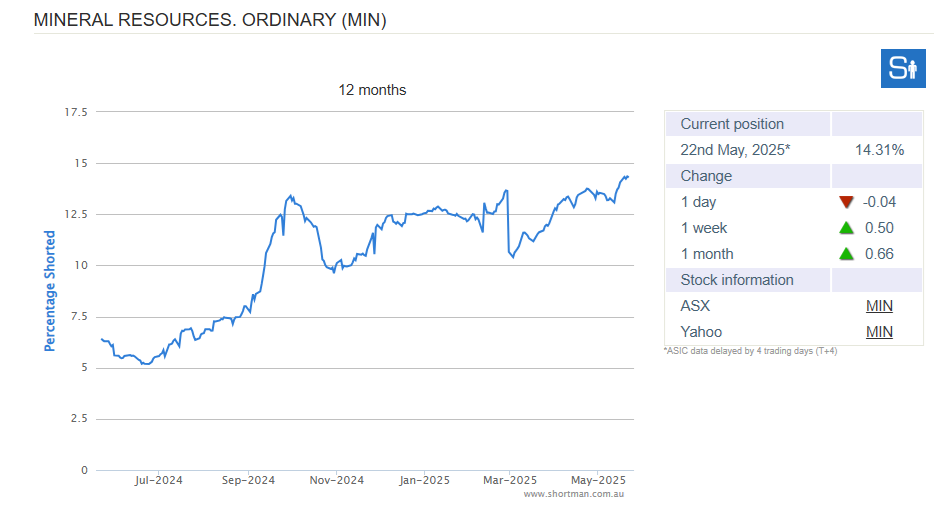
Task: Click the green up arrow for 1 week
Action: pos(846,228)
